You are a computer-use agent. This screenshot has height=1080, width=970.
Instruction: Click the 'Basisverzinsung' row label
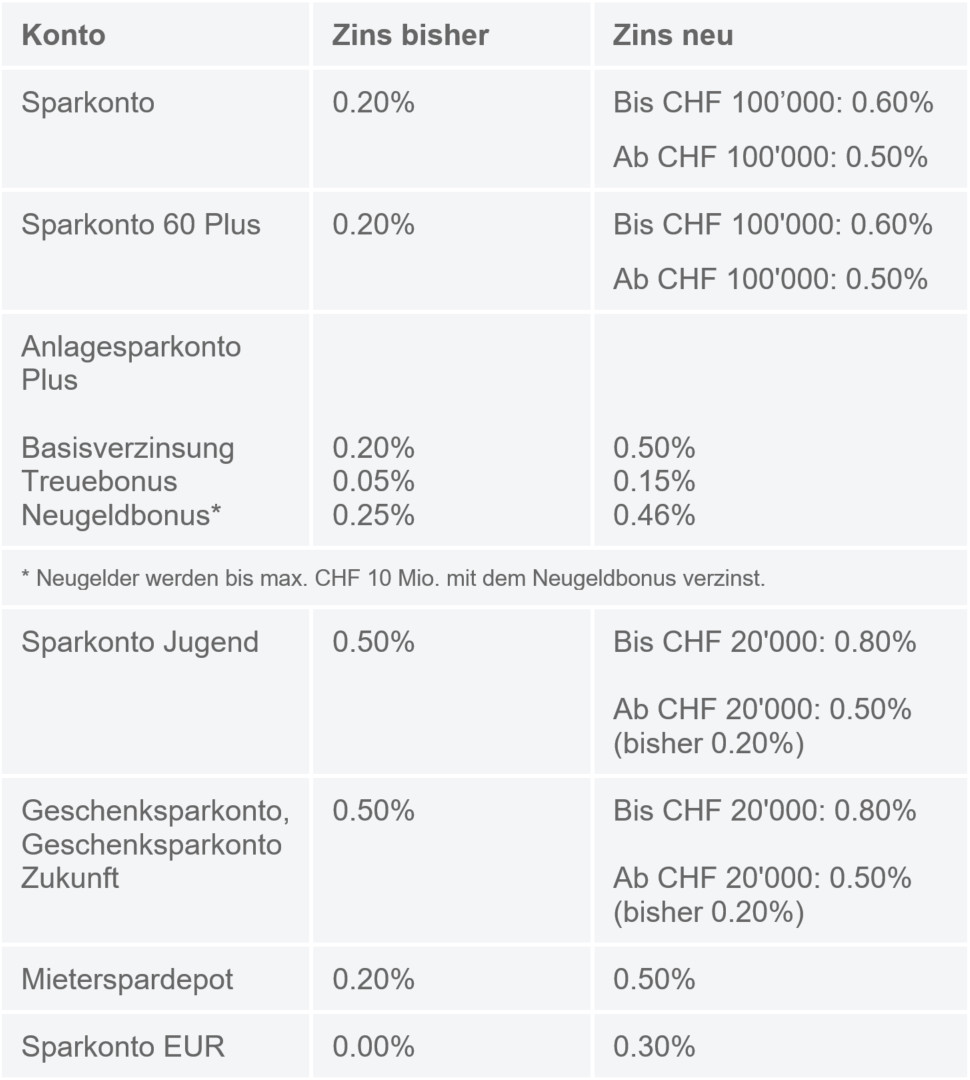(128, 447)
